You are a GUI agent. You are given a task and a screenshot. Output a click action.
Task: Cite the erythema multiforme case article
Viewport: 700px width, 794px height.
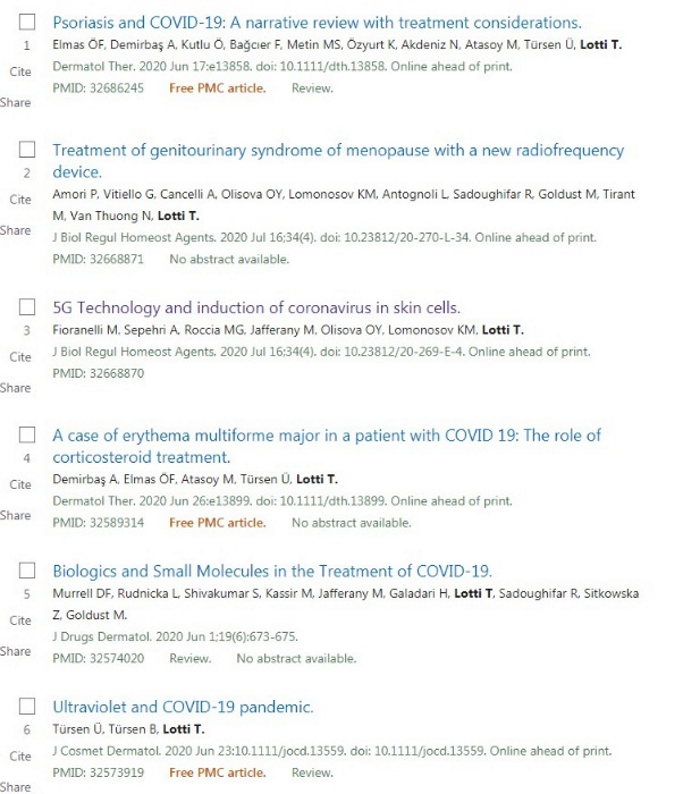tap(20, 485)
